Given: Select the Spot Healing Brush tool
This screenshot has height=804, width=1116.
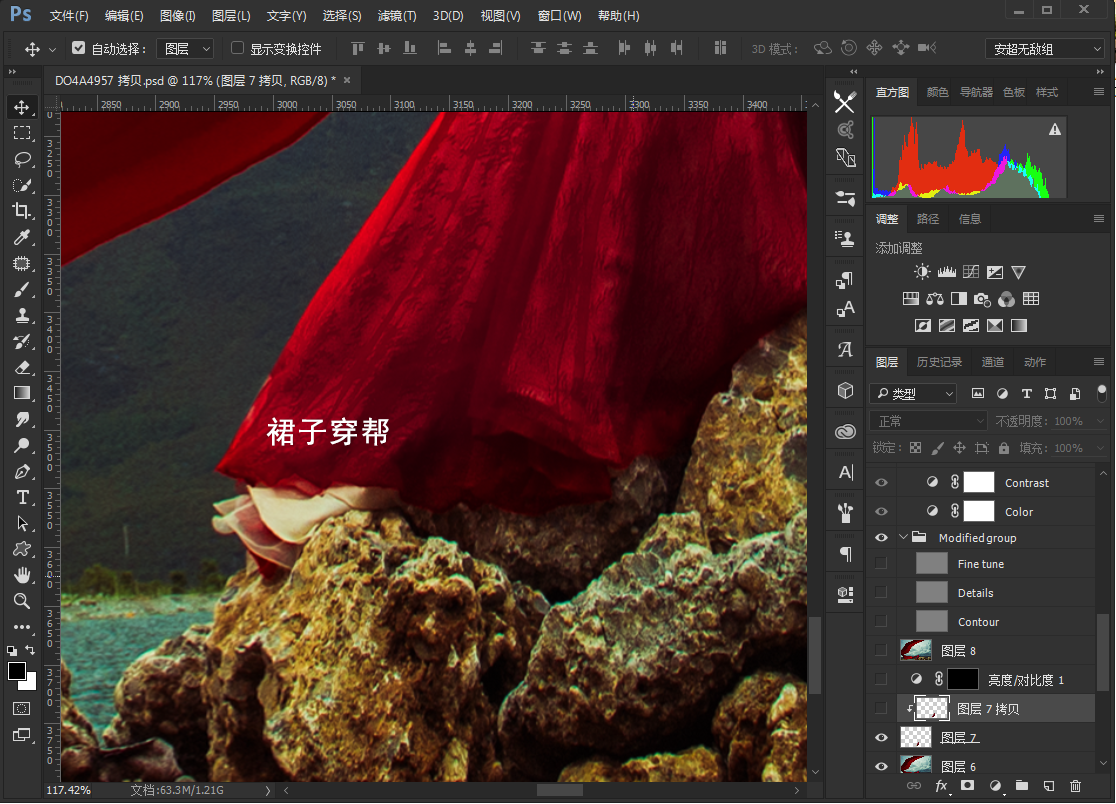Looking at the screenshot, I should pyautogui.click(x=21, y=263).
